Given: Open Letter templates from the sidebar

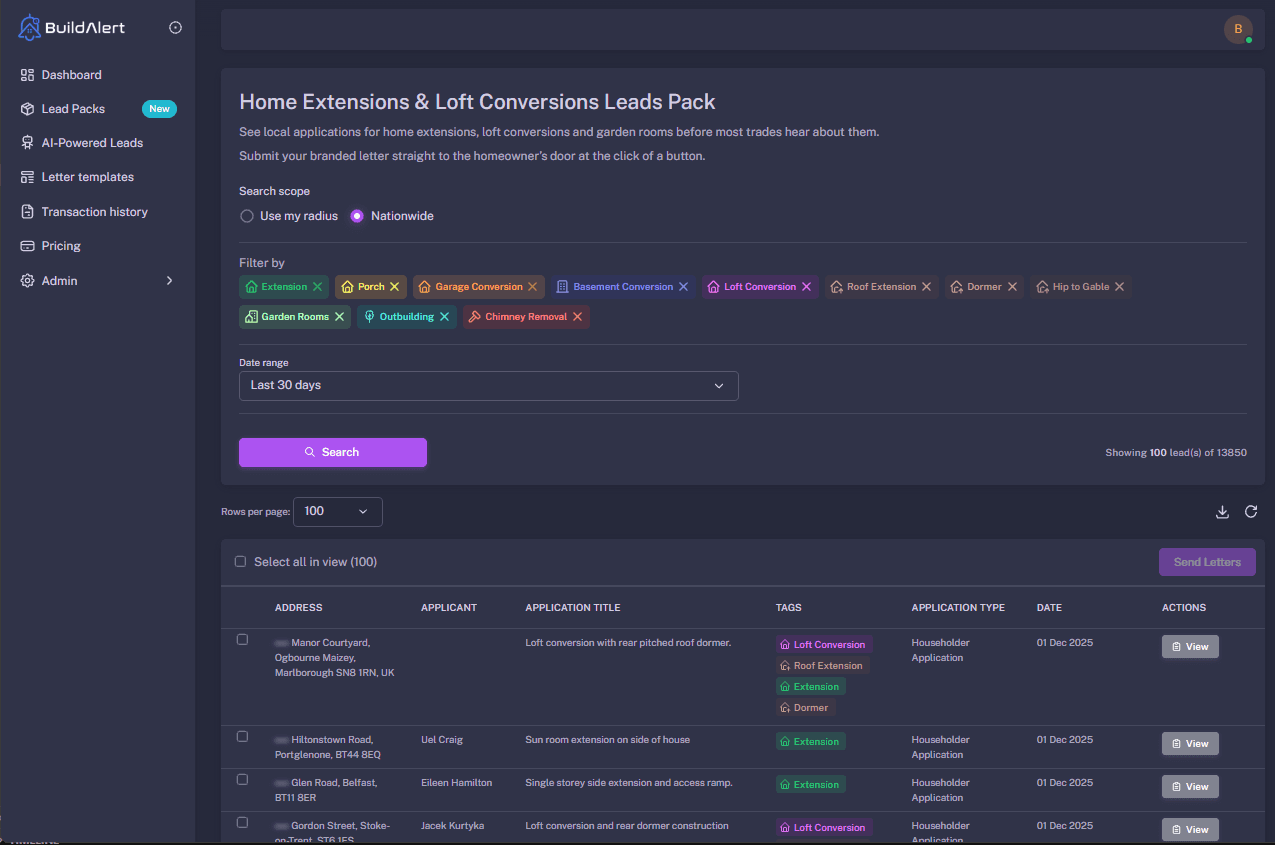Looking at the screenshot, I should pos(85,176).
